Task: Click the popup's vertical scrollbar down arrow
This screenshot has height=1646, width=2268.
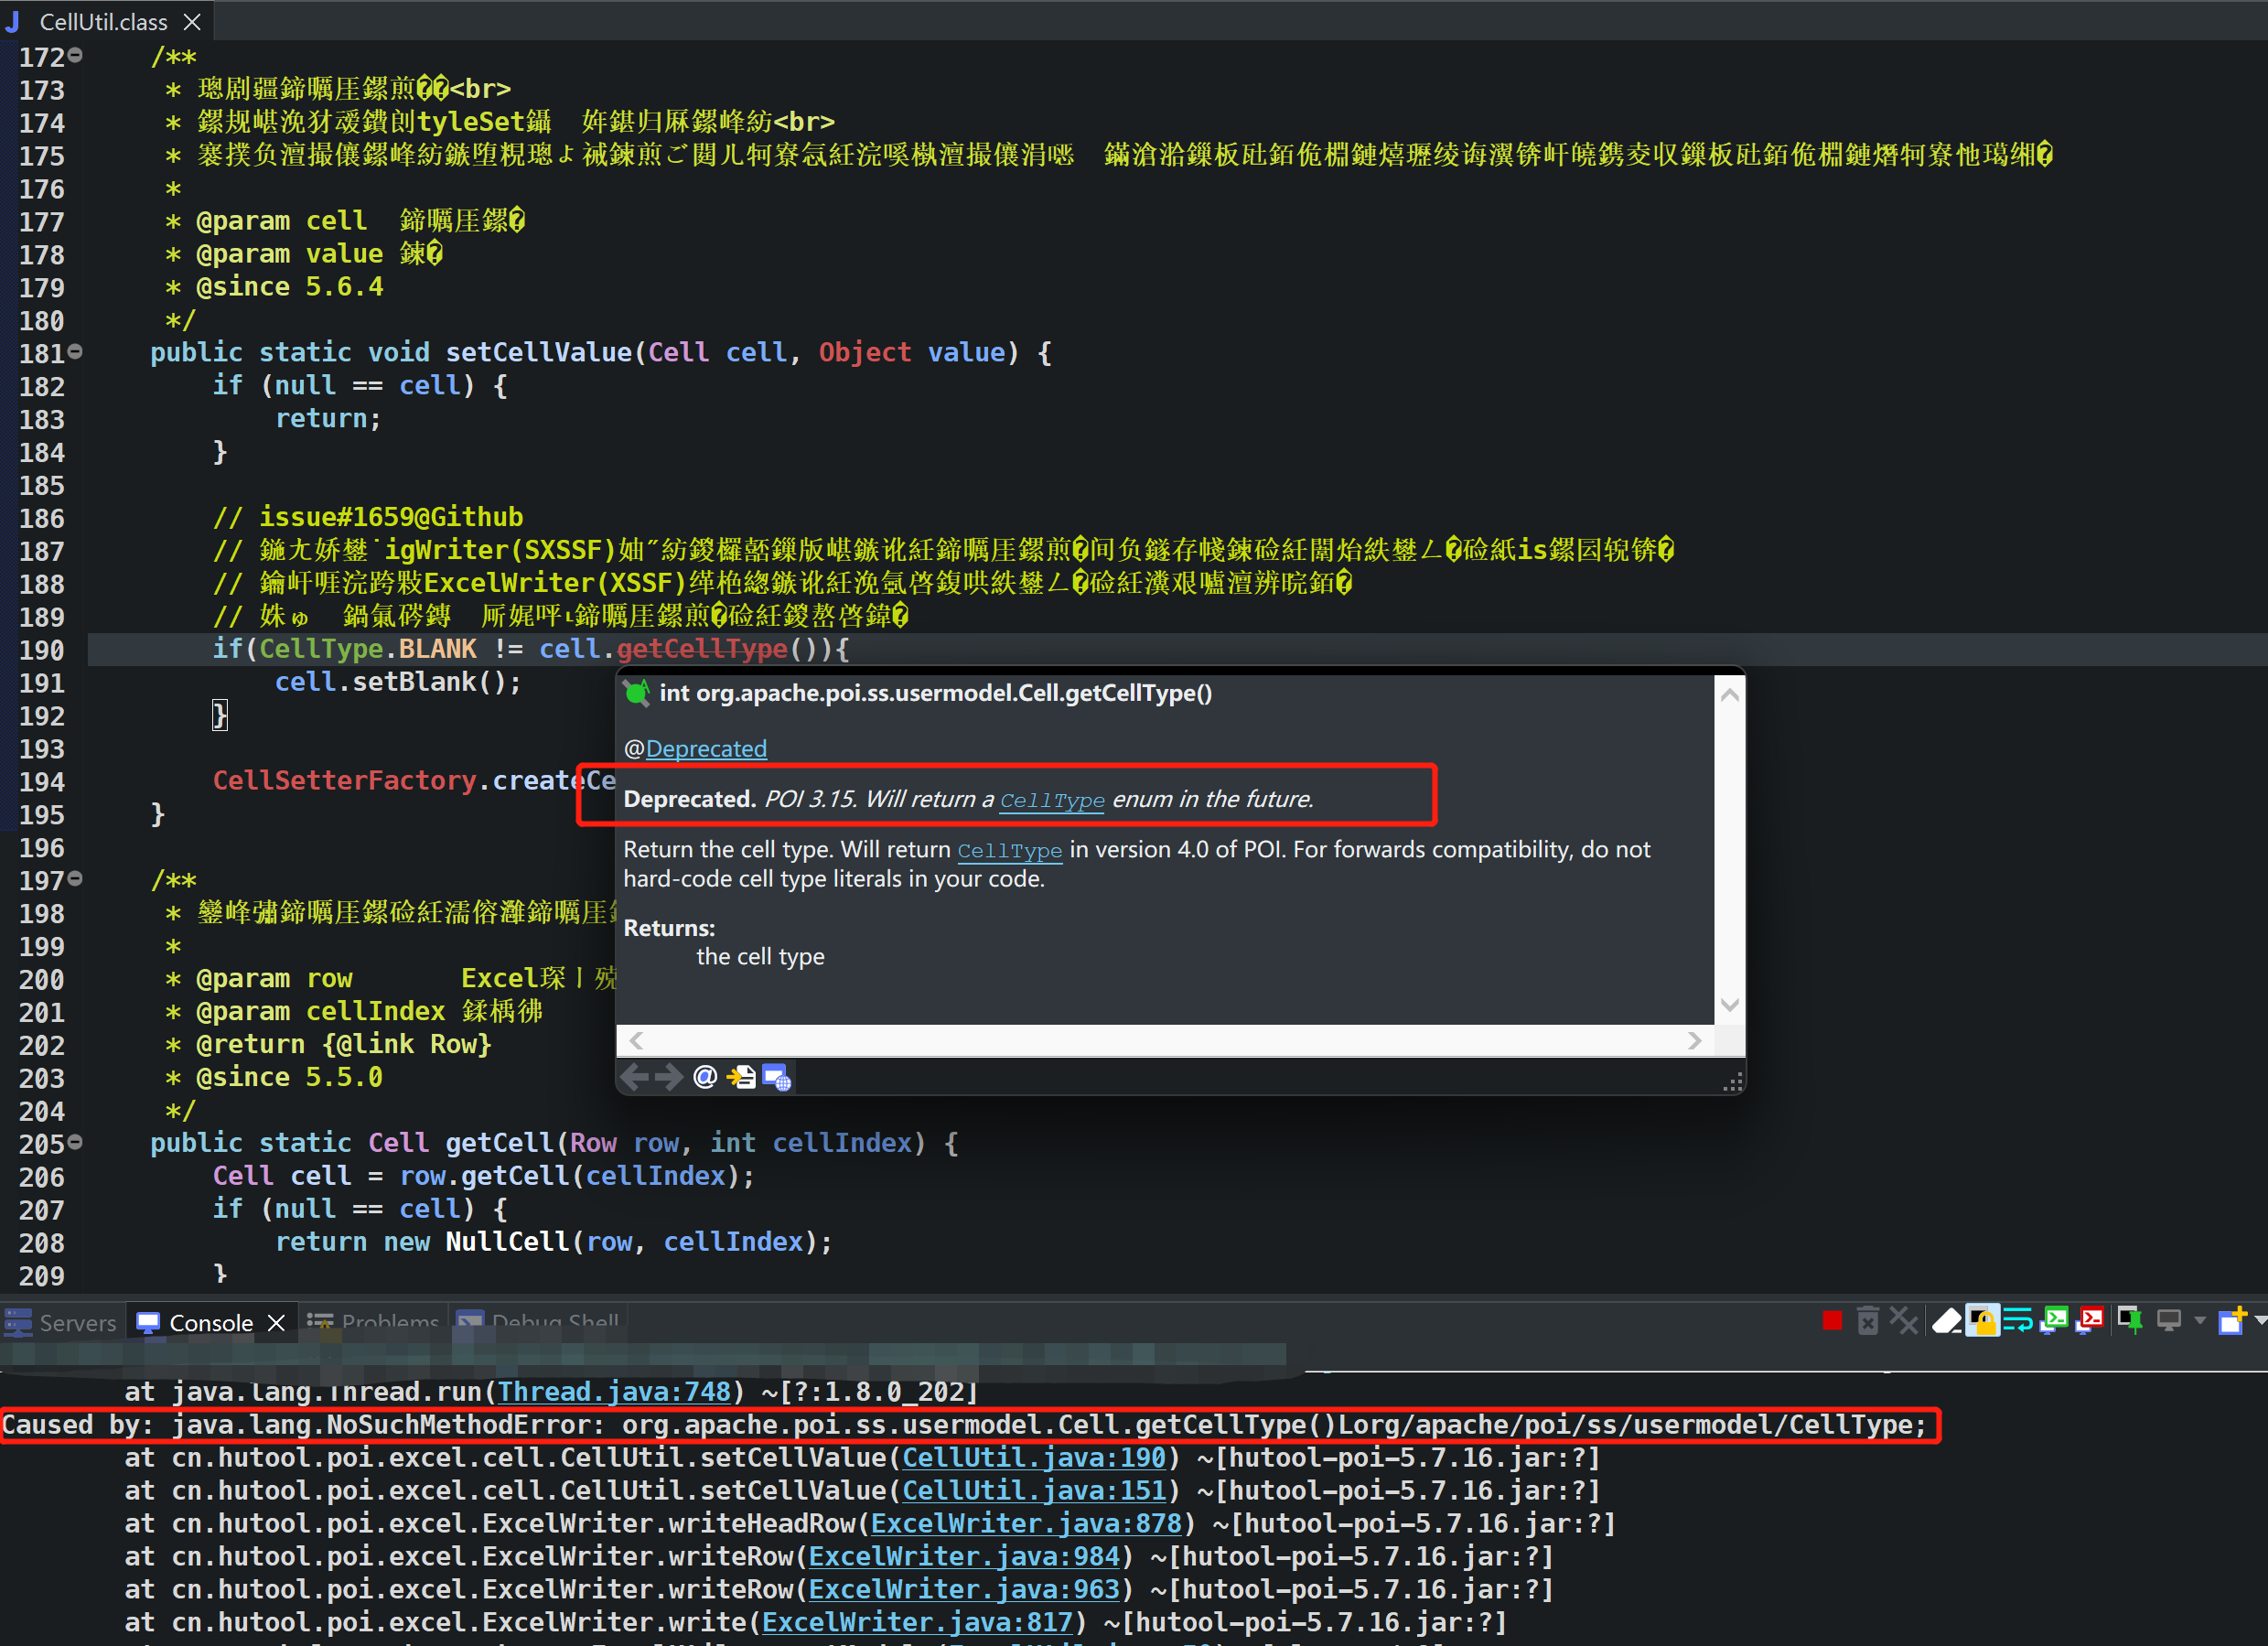Action: pos(1730,1006)
